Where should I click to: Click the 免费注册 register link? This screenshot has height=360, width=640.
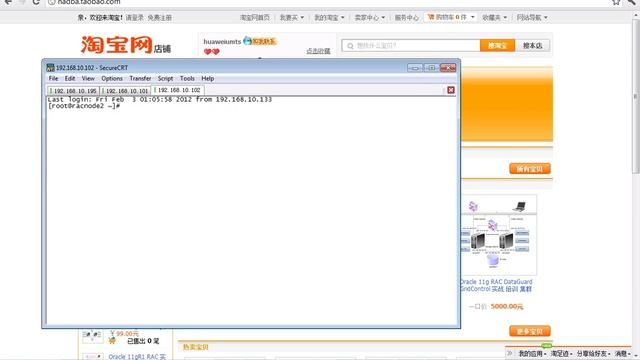[159, 18]
